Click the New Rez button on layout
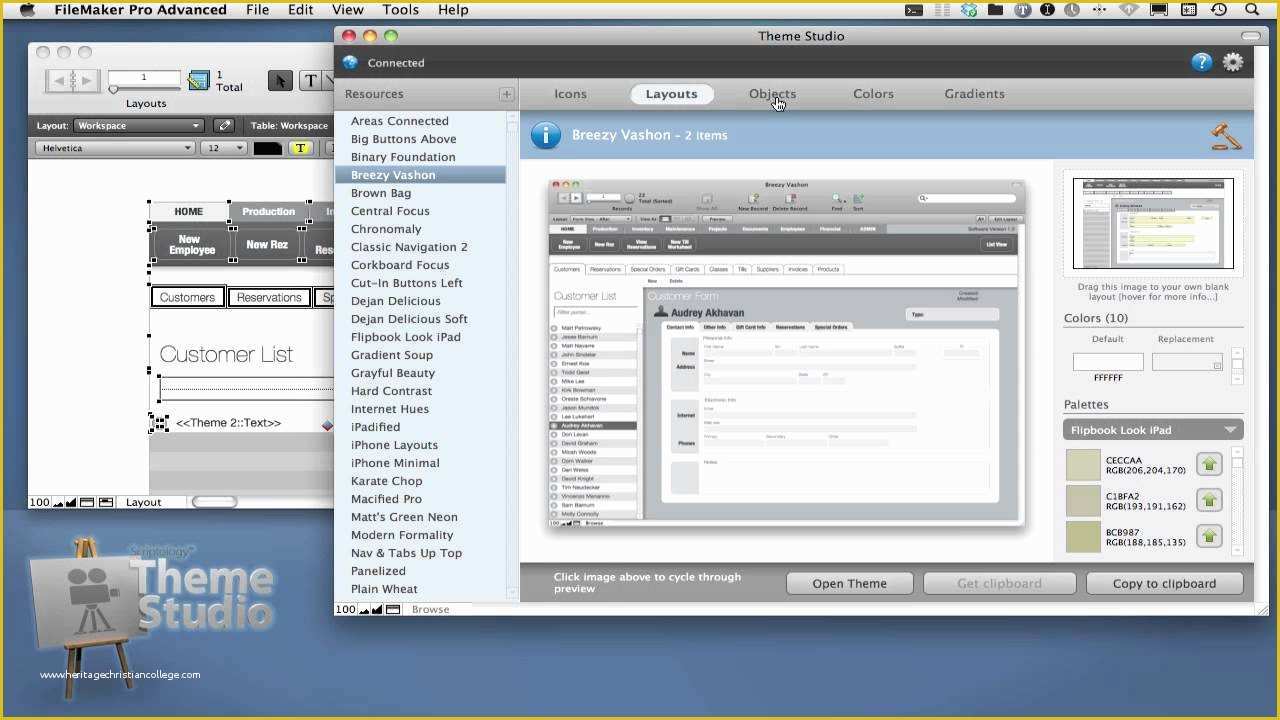 coord(266,245)
